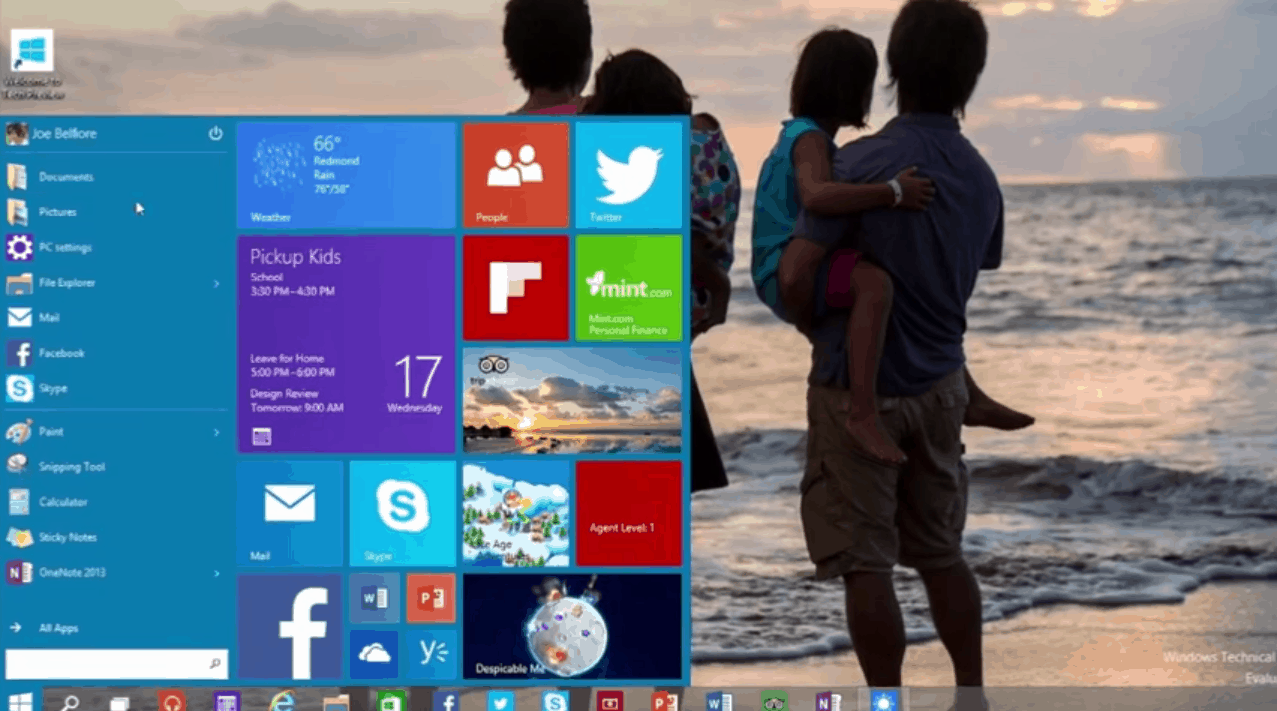Launch the small Word tile

[375, 598]
